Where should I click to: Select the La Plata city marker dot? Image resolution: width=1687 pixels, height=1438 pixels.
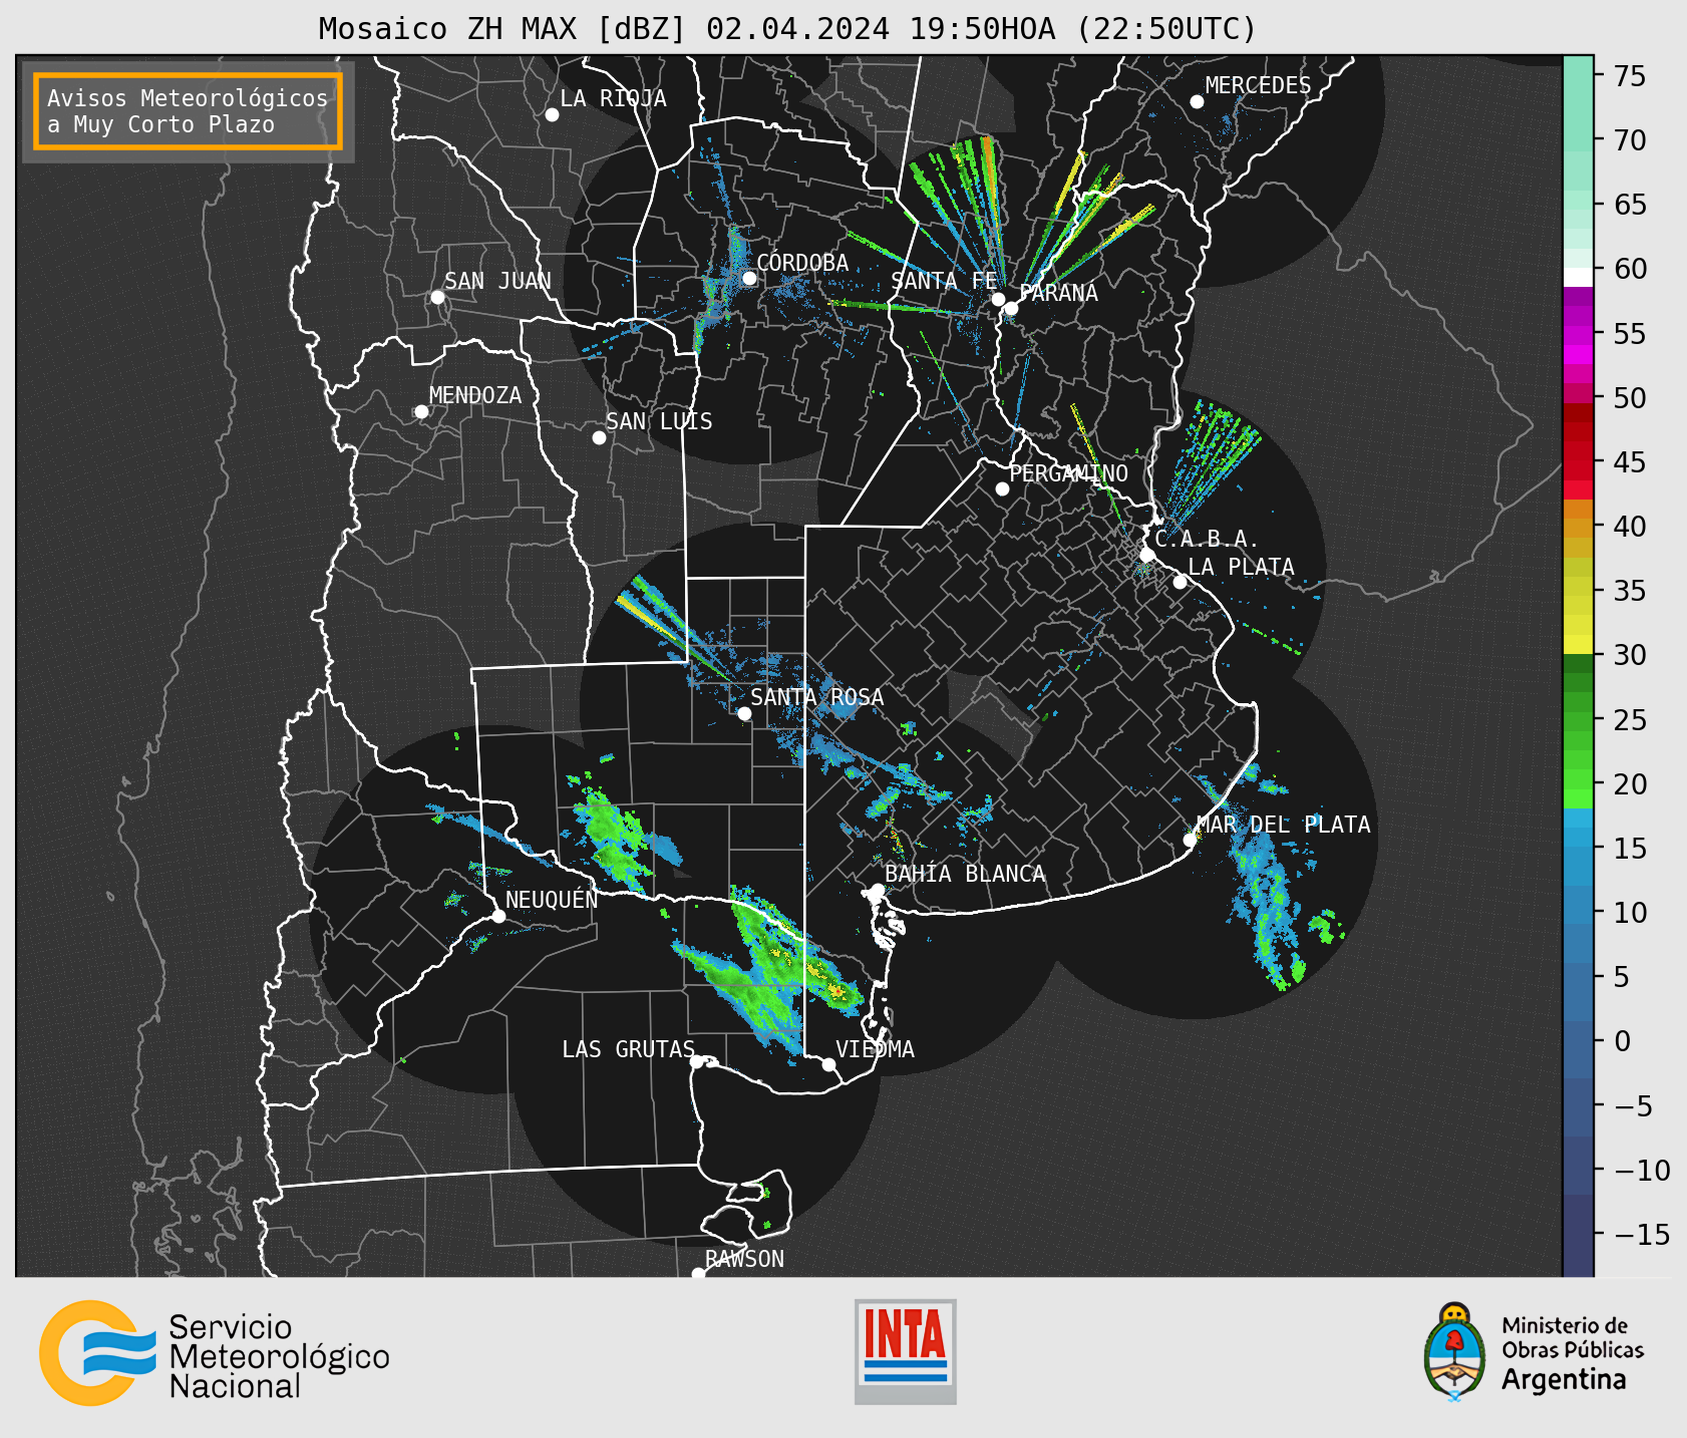click(x=1180, y=582)
